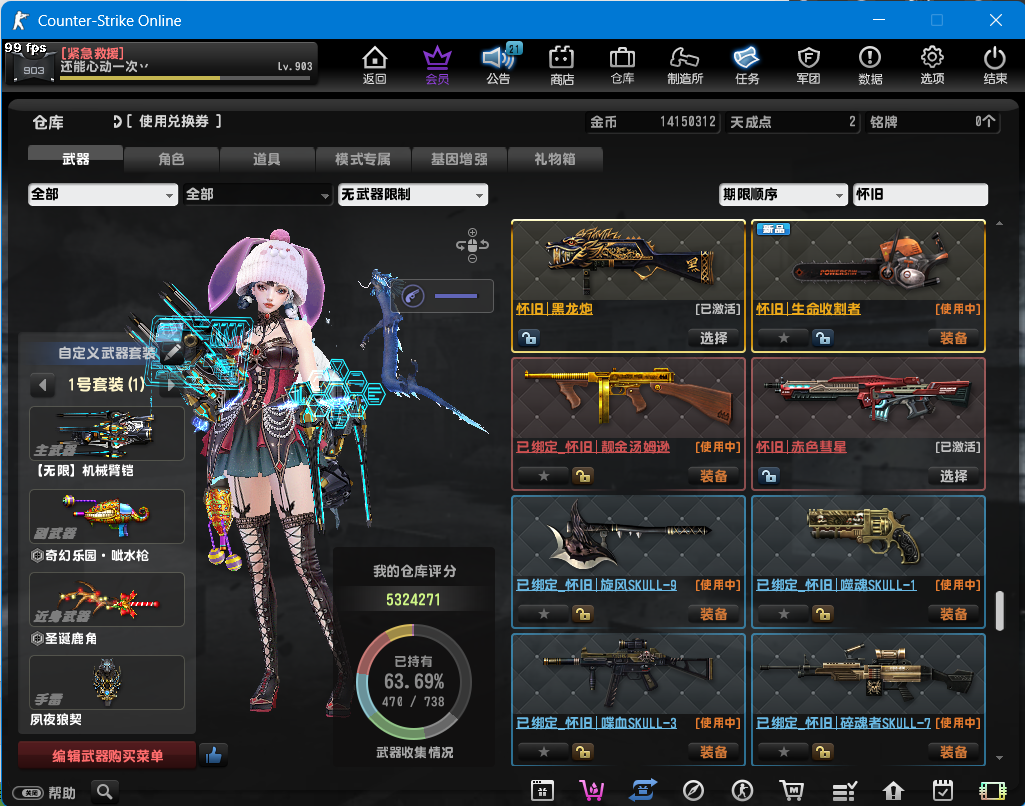
Task: Open the 会员 crown membership icon
Action: [437, 65]
